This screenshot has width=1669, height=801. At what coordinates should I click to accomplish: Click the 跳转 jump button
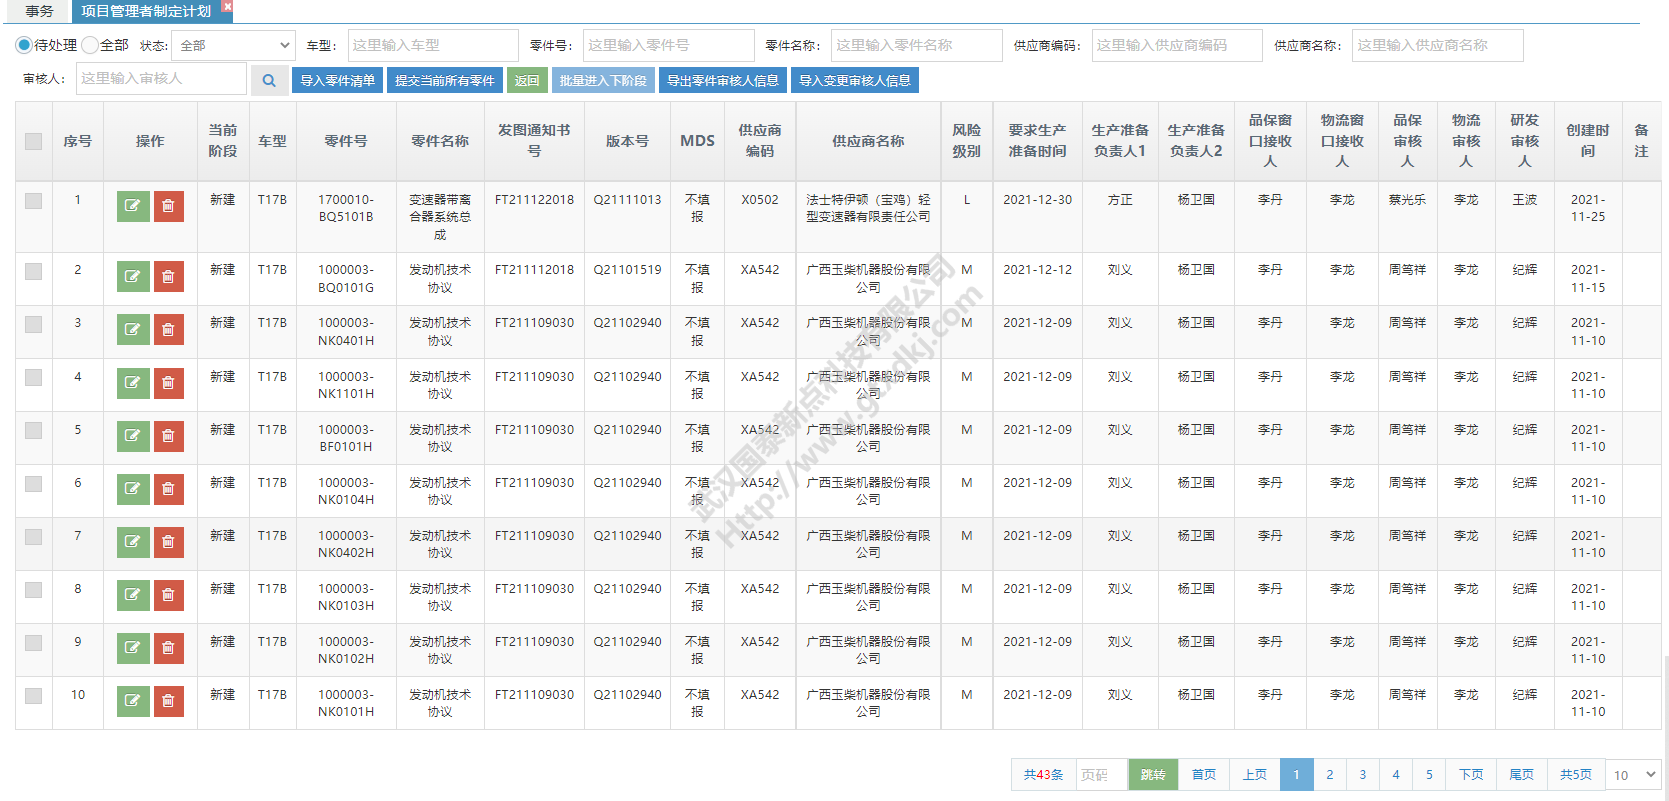tap(1153, 775)
